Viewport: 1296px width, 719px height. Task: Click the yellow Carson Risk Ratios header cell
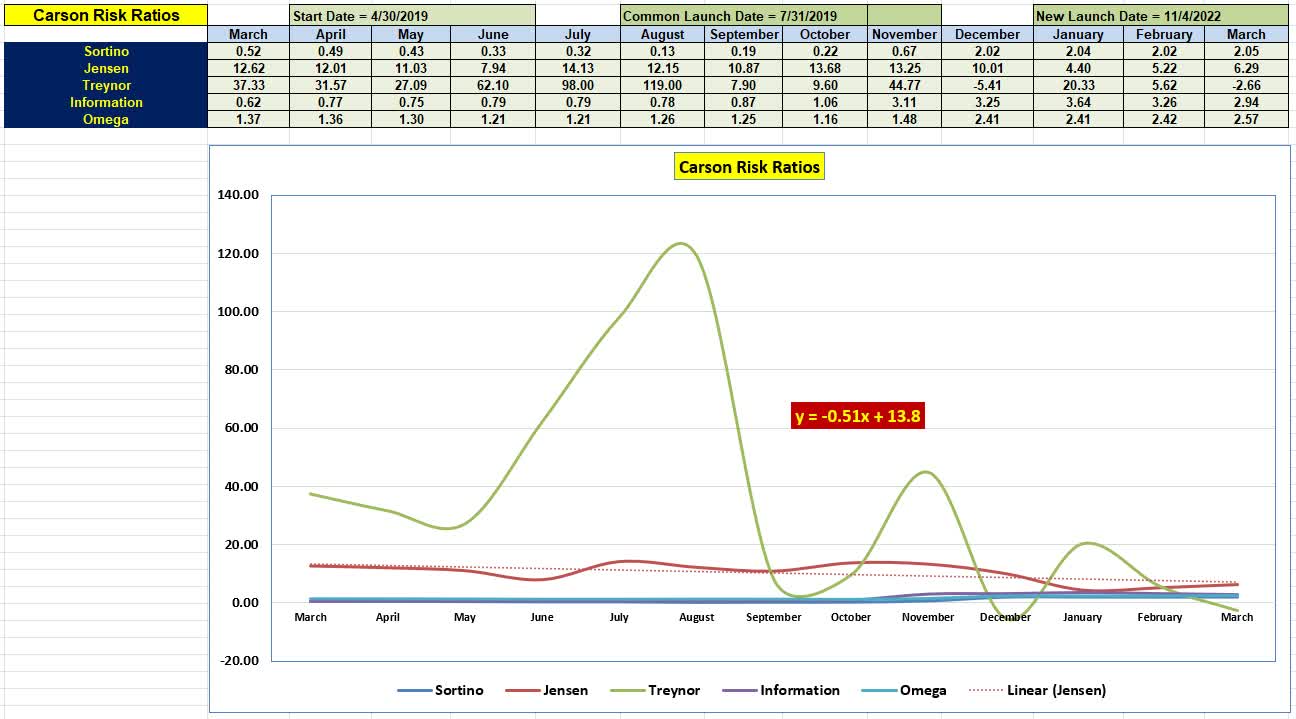(105, 16)
